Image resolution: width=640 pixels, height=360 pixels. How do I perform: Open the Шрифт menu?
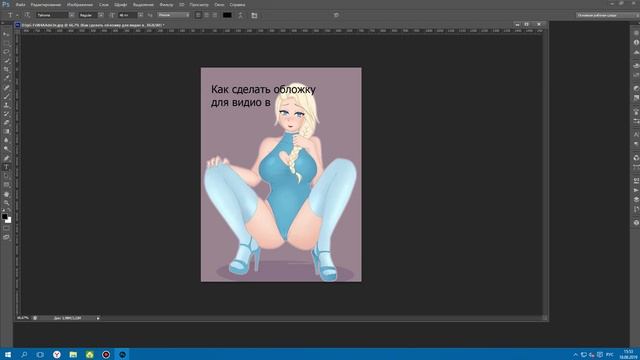click(x=120, y=4)
